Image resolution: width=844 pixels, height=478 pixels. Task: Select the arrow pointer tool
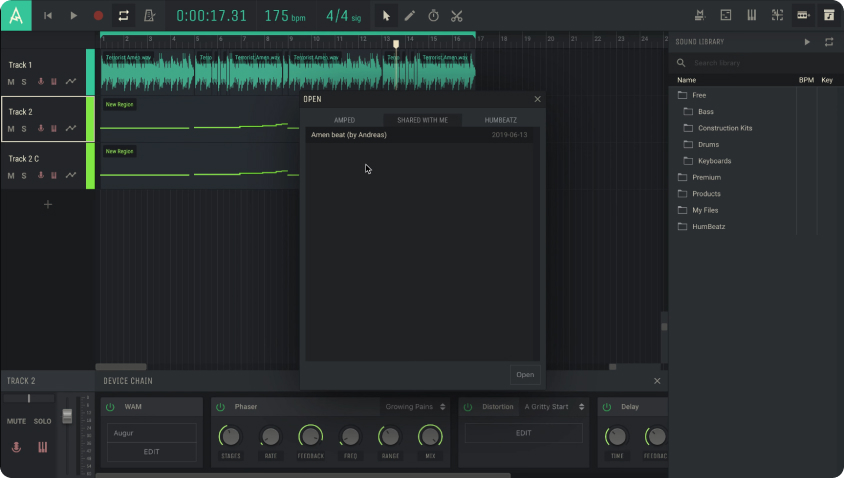(386, 16)
